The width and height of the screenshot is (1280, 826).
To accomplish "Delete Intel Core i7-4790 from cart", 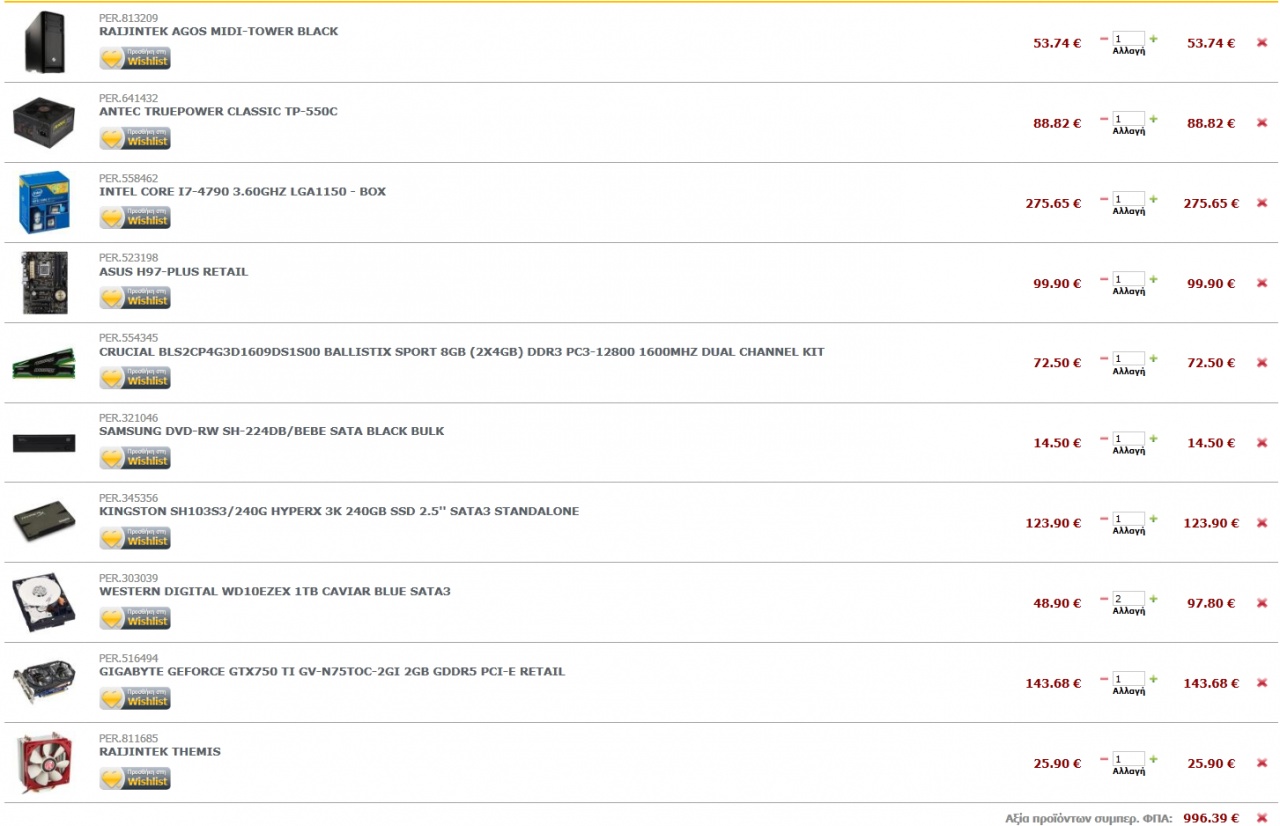I will point(1262,203).
